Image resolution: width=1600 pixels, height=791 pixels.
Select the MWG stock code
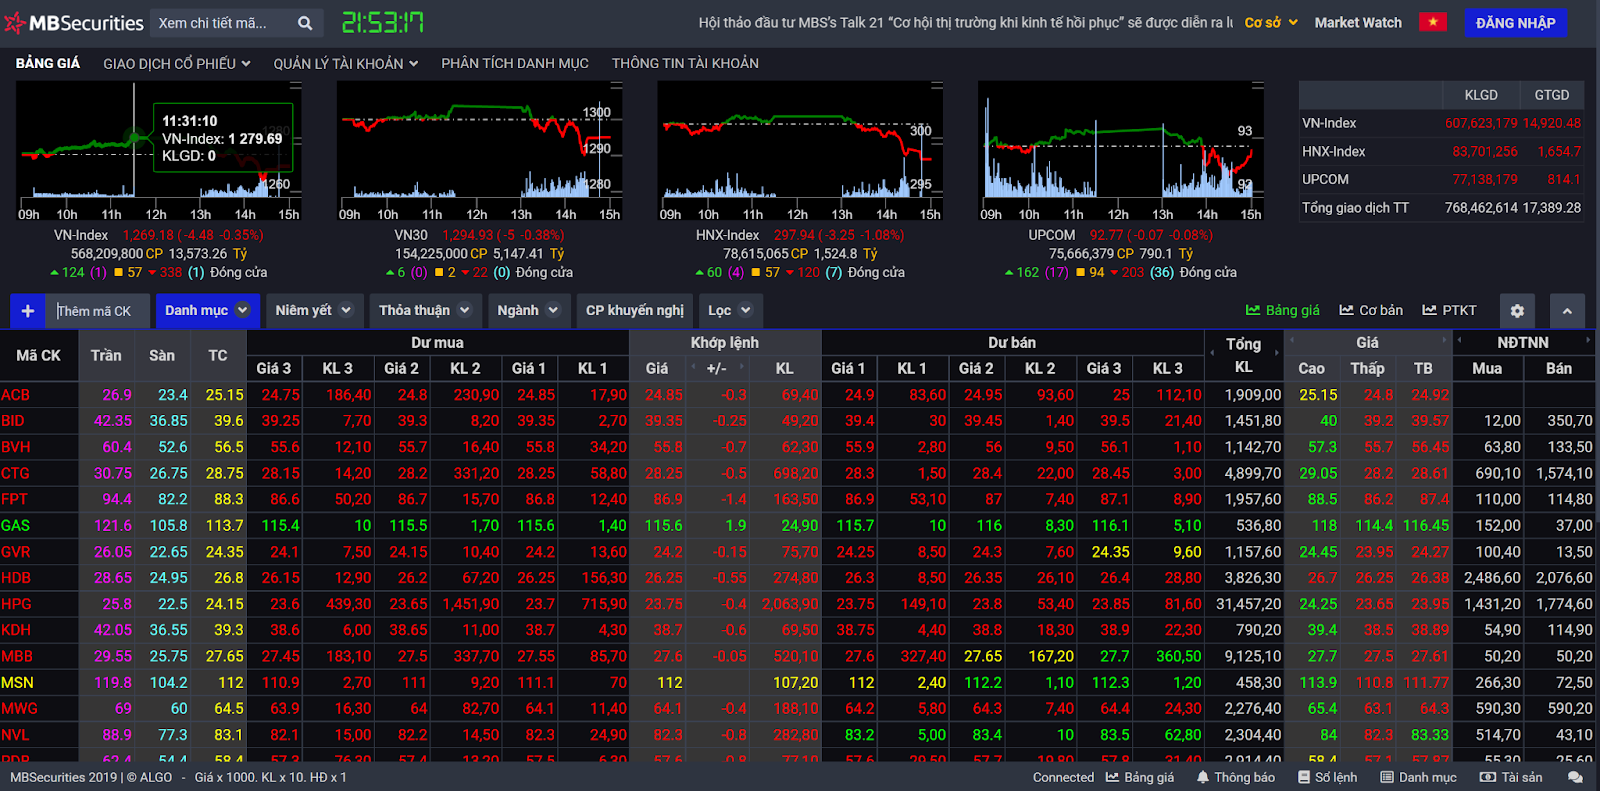point(19,708)
